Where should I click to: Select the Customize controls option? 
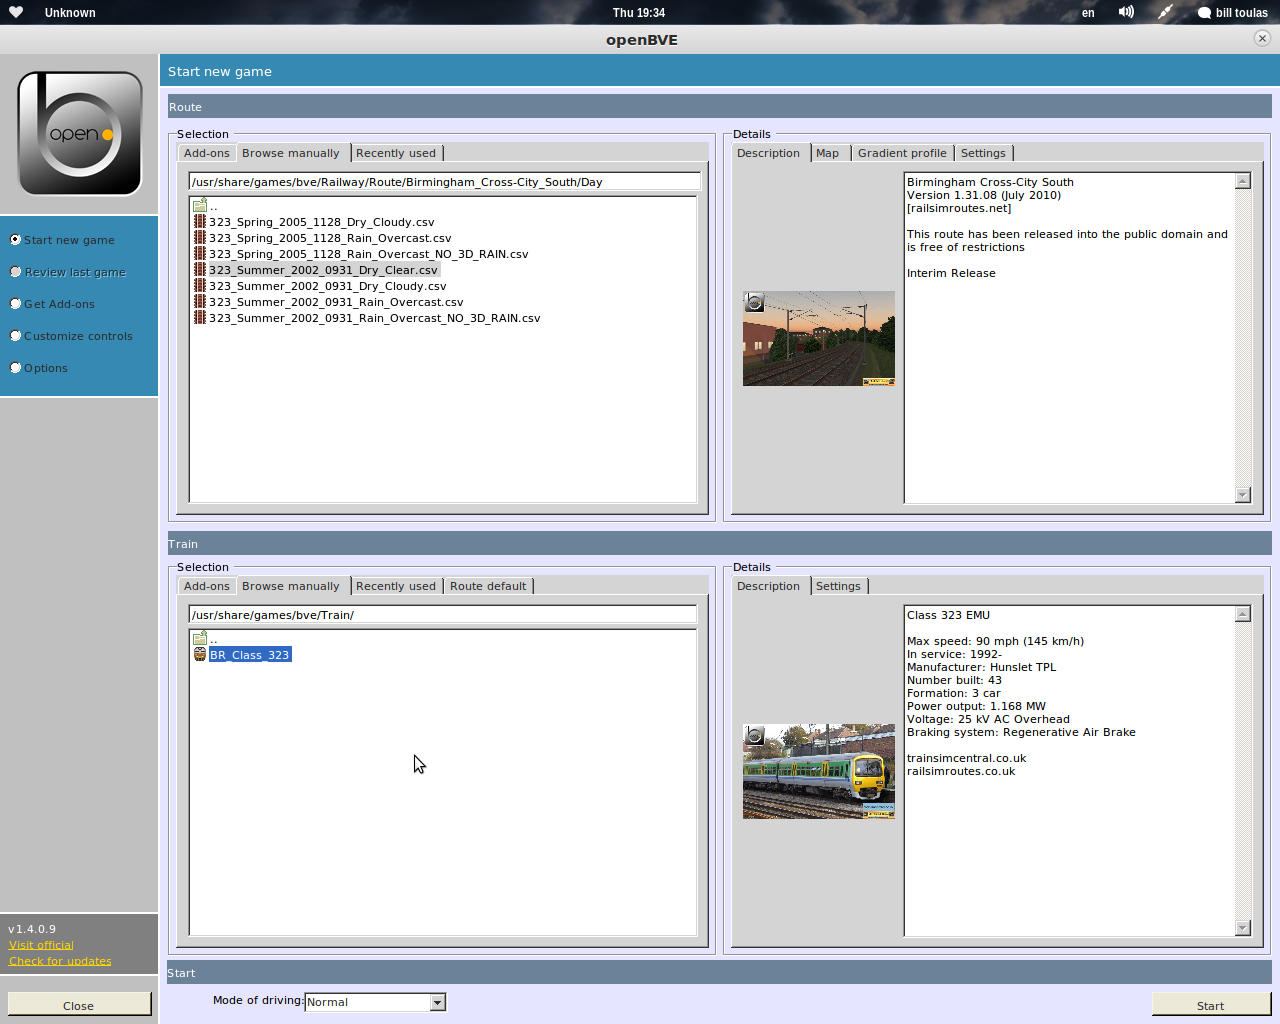pyautogui.click(x=71, y=336)
